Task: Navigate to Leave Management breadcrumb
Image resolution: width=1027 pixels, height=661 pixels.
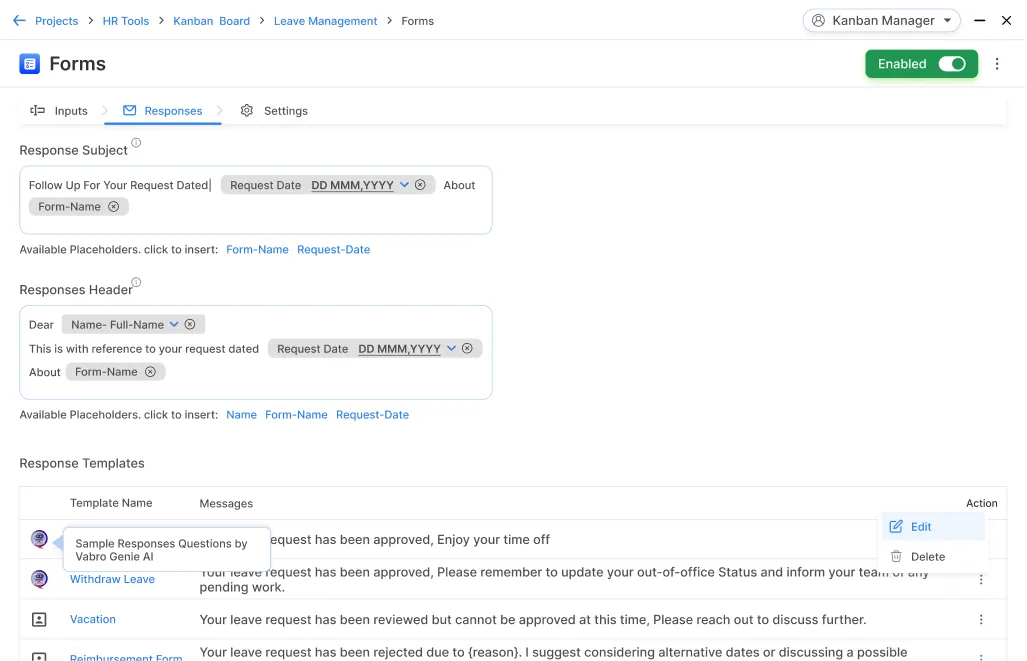Action: coord(325,21)
